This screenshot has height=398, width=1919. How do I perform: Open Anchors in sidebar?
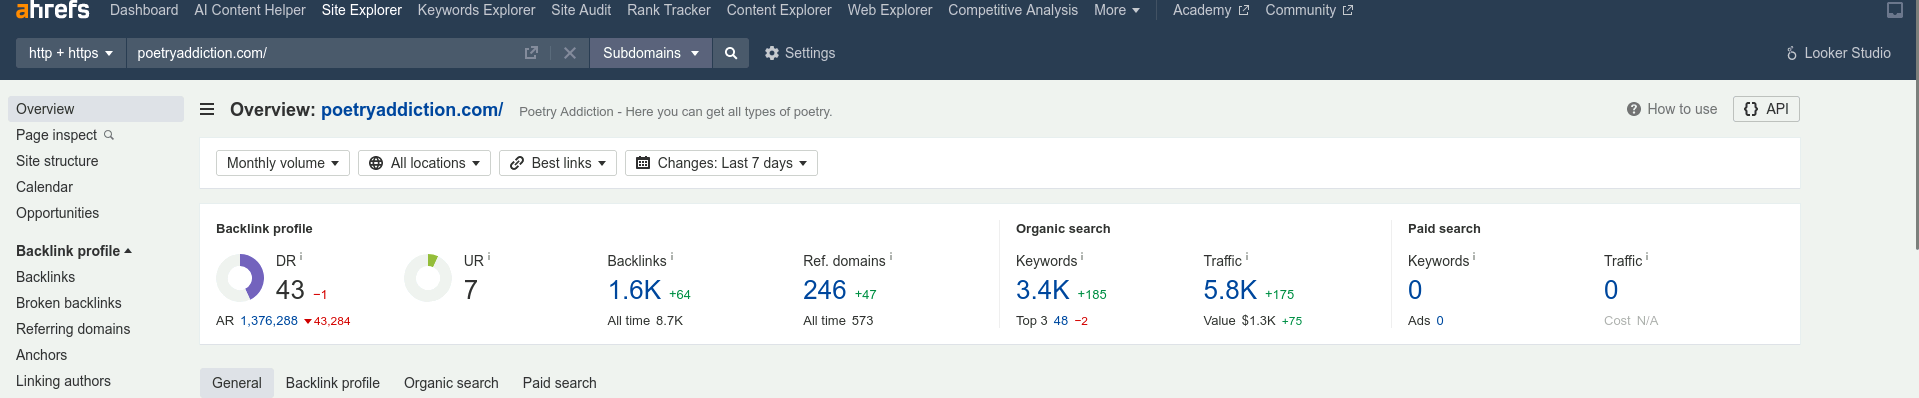click(x=41, y=355)
